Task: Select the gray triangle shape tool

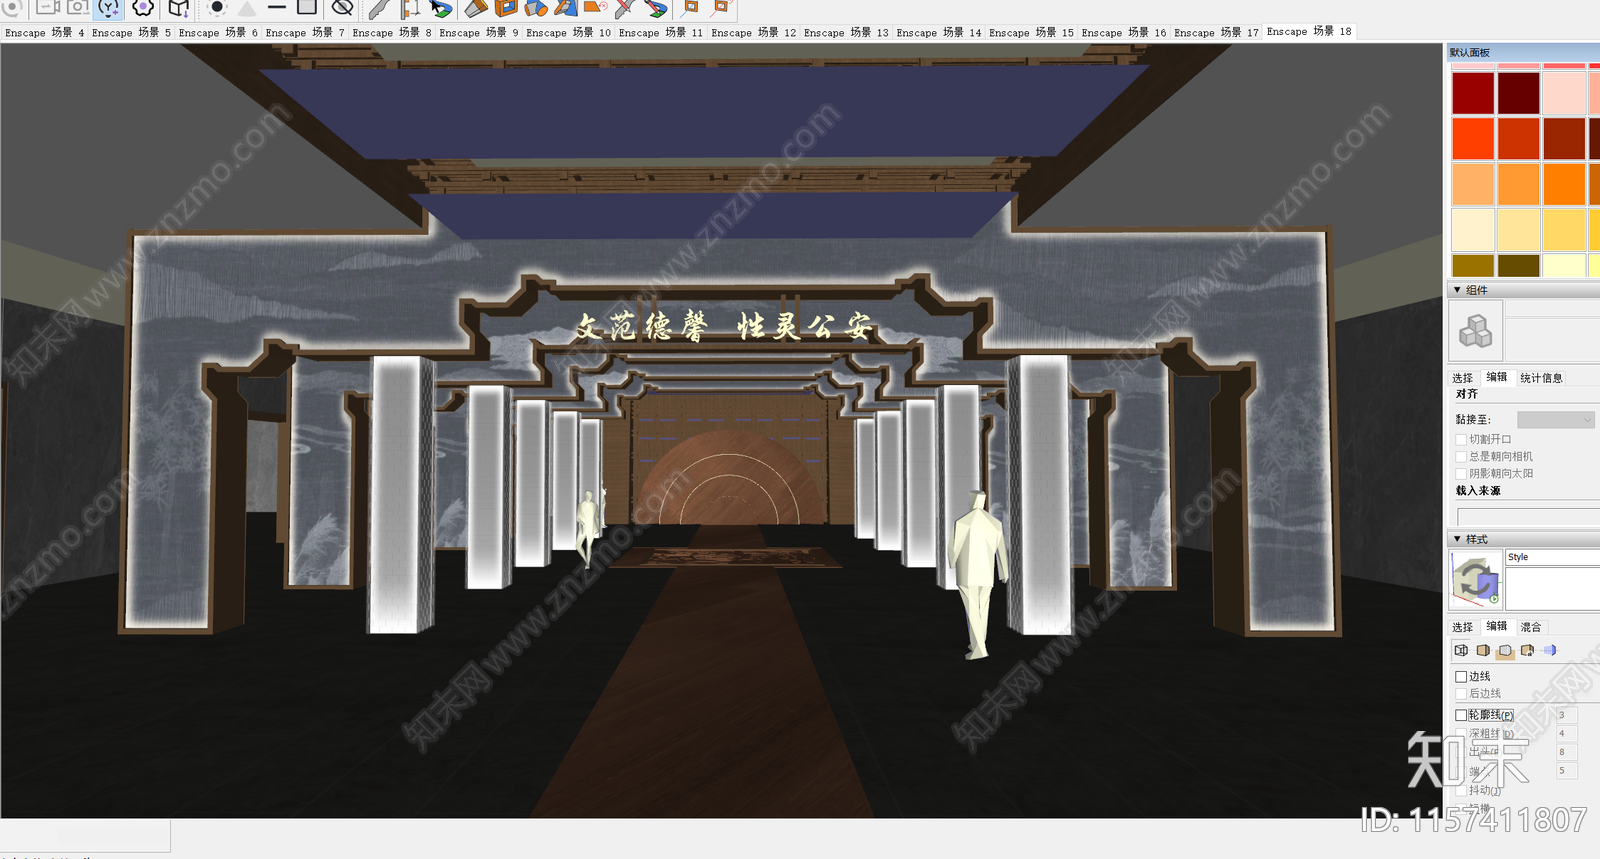Action: coord(247,8)
